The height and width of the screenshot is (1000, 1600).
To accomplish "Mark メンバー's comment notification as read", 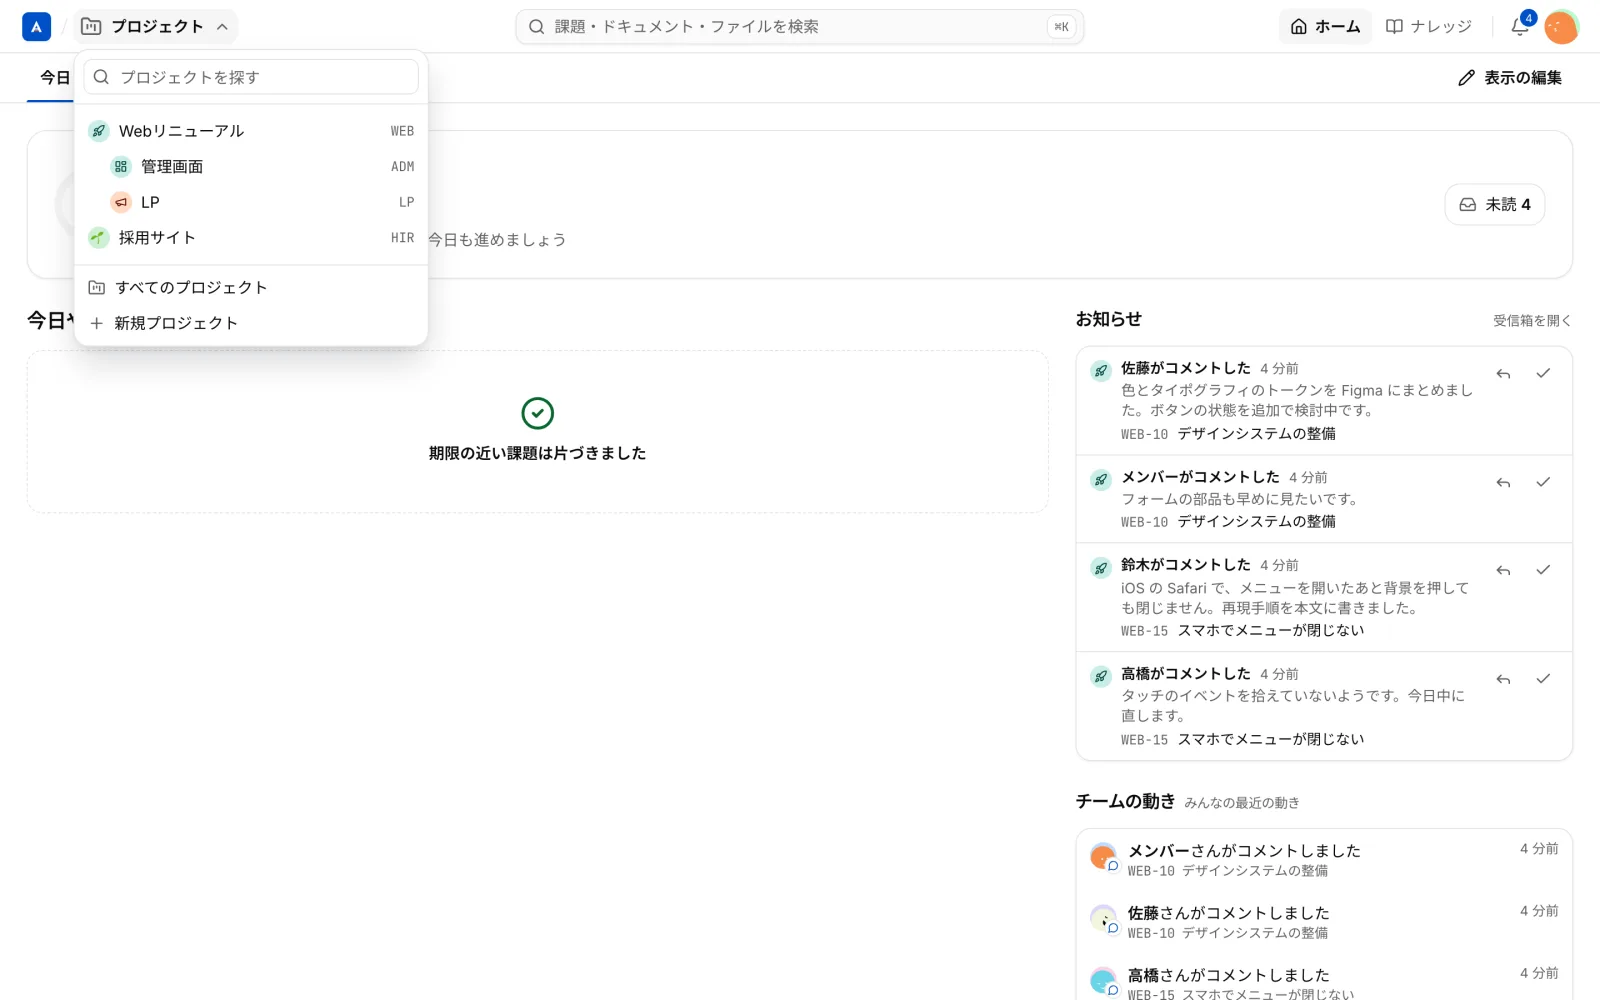I will click(x=1543, y=483).
